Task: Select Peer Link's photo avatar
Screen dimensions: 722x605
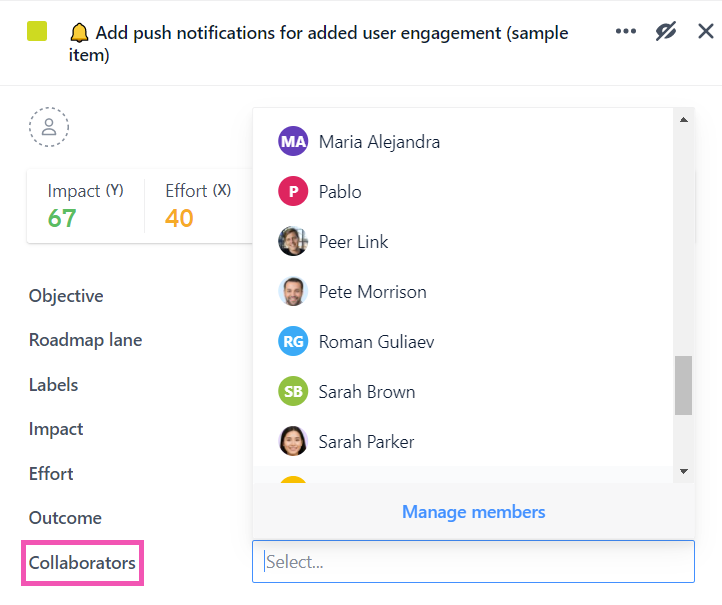Action: tap(293, 241)
